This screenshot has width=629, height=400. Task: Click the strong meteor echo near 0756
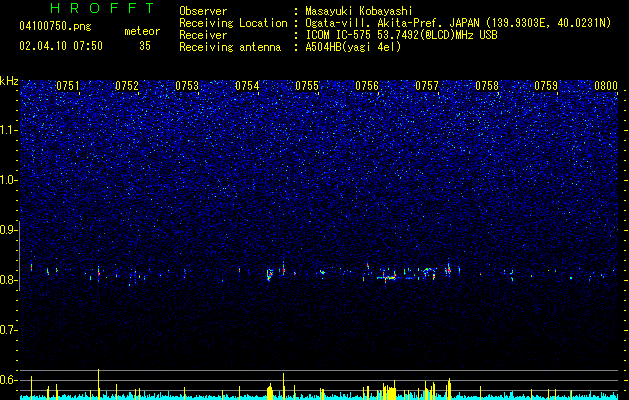coord(388,276)
